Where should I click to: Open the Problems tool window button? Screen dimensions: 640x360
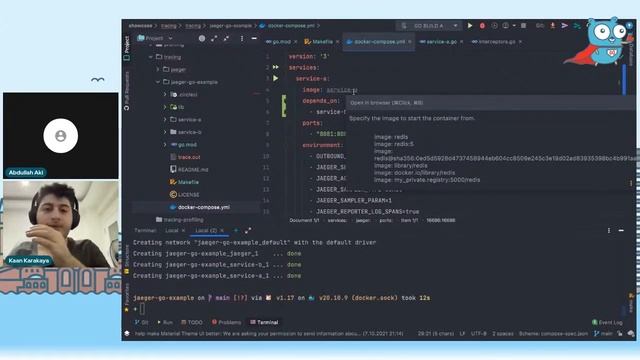(227, 322)
